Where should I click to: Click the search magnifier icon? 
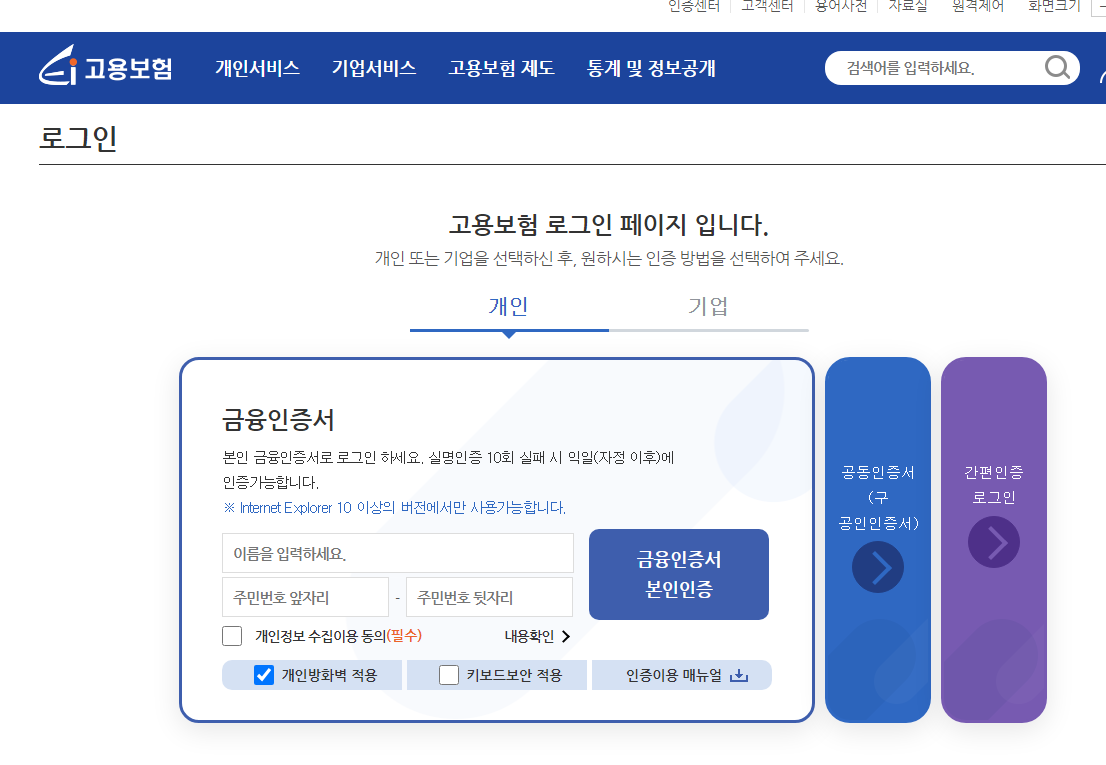(x=1057, y=68)
